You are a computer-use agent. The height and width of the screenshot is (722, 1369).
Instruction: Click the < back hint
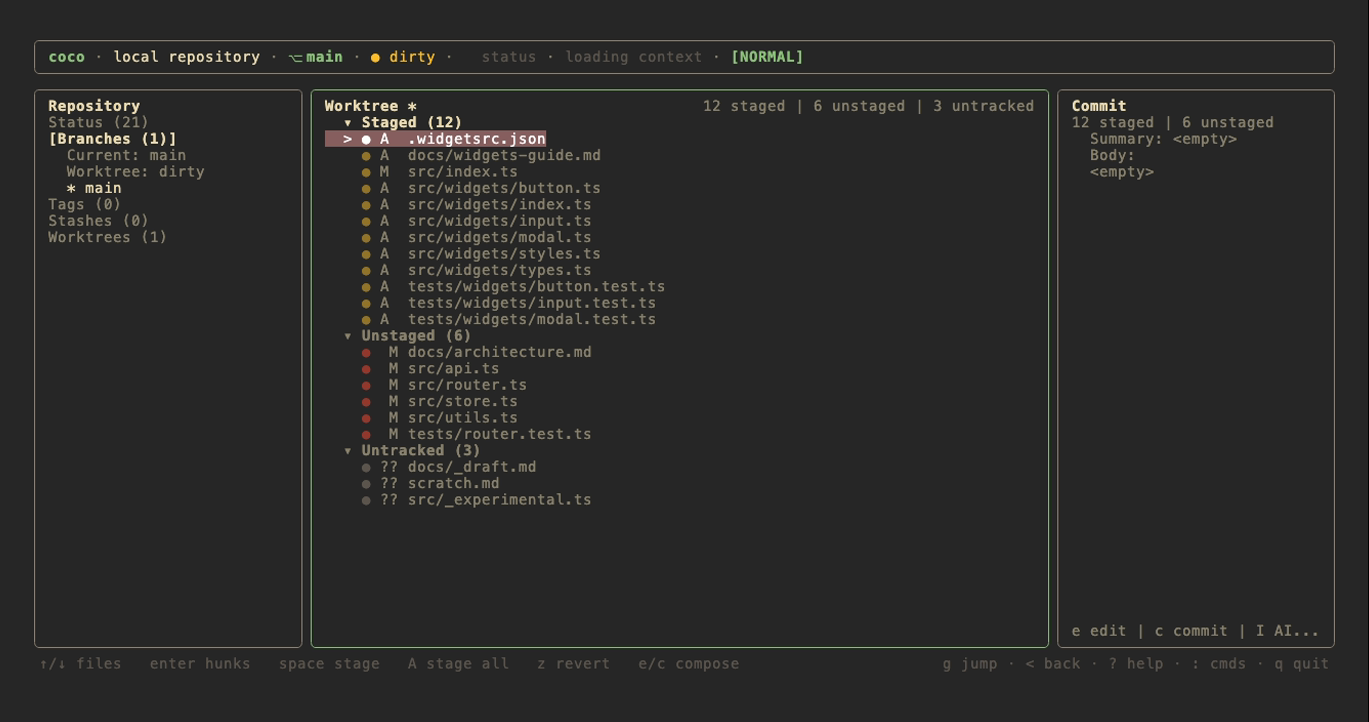click(1053, 664)
